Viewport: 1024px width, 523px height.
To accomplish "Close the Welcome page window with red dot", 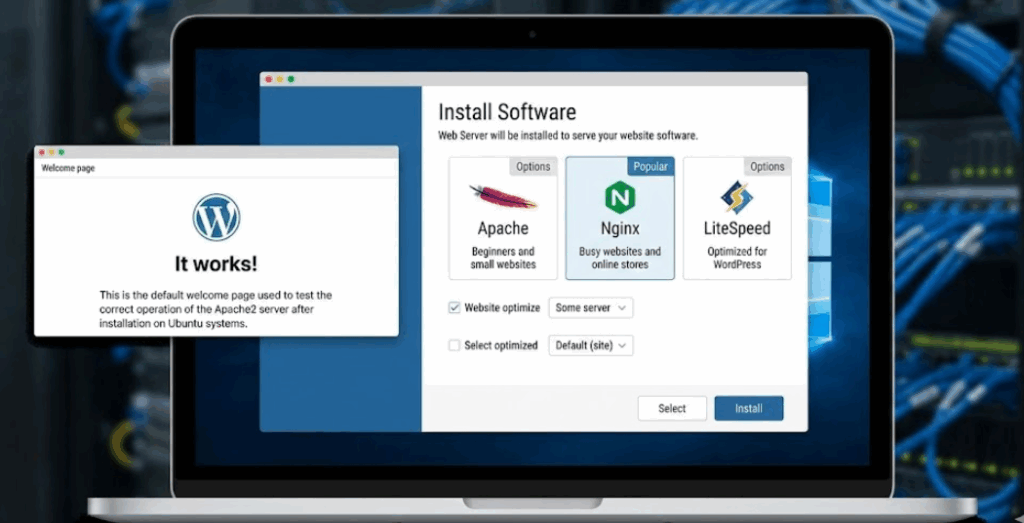I will 41,152.
